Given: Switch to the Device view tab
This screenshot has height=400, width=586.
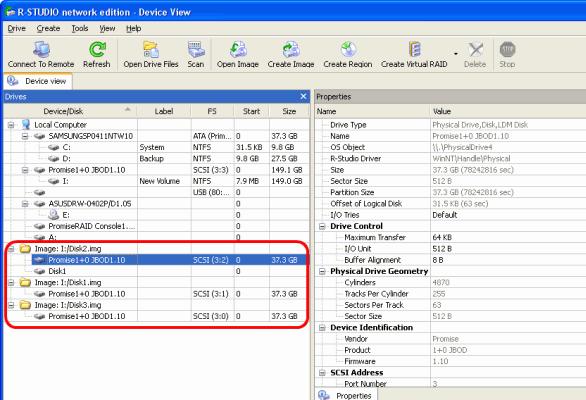Looking at the screenshot, I should tap(38, 81).
